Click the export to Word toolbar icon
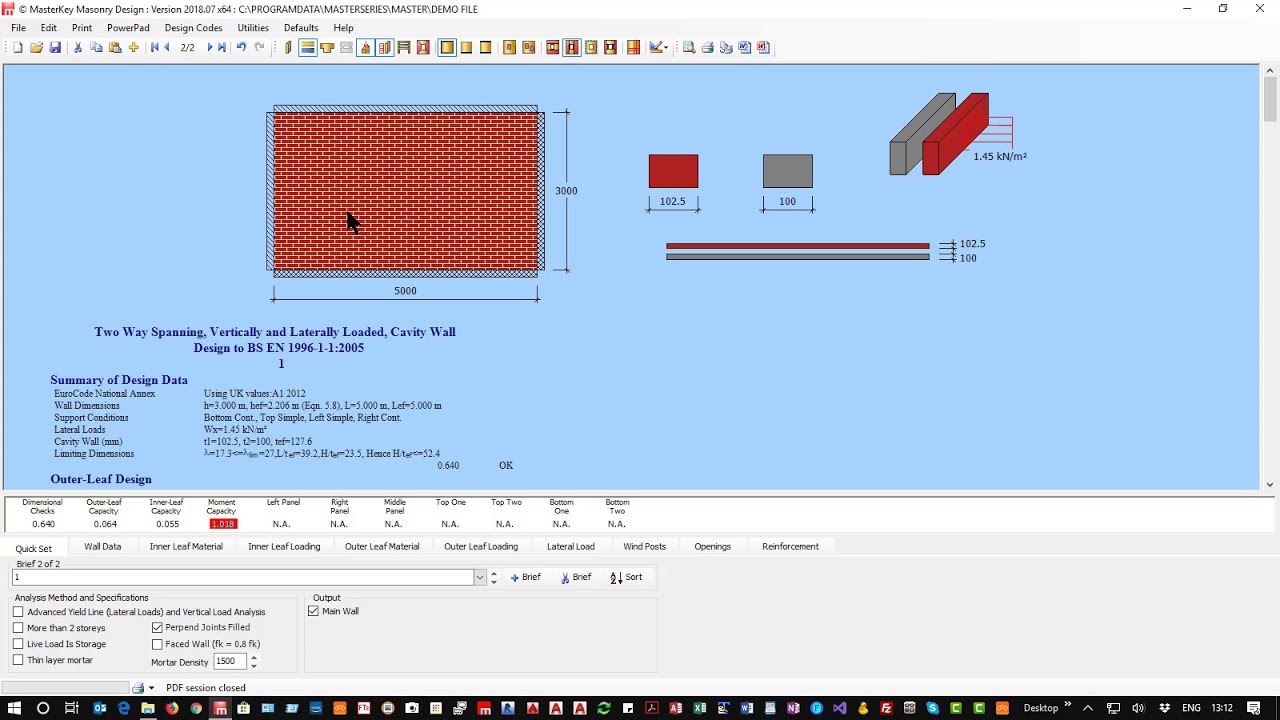The image size is (1280, 720). tap(744, 47)
